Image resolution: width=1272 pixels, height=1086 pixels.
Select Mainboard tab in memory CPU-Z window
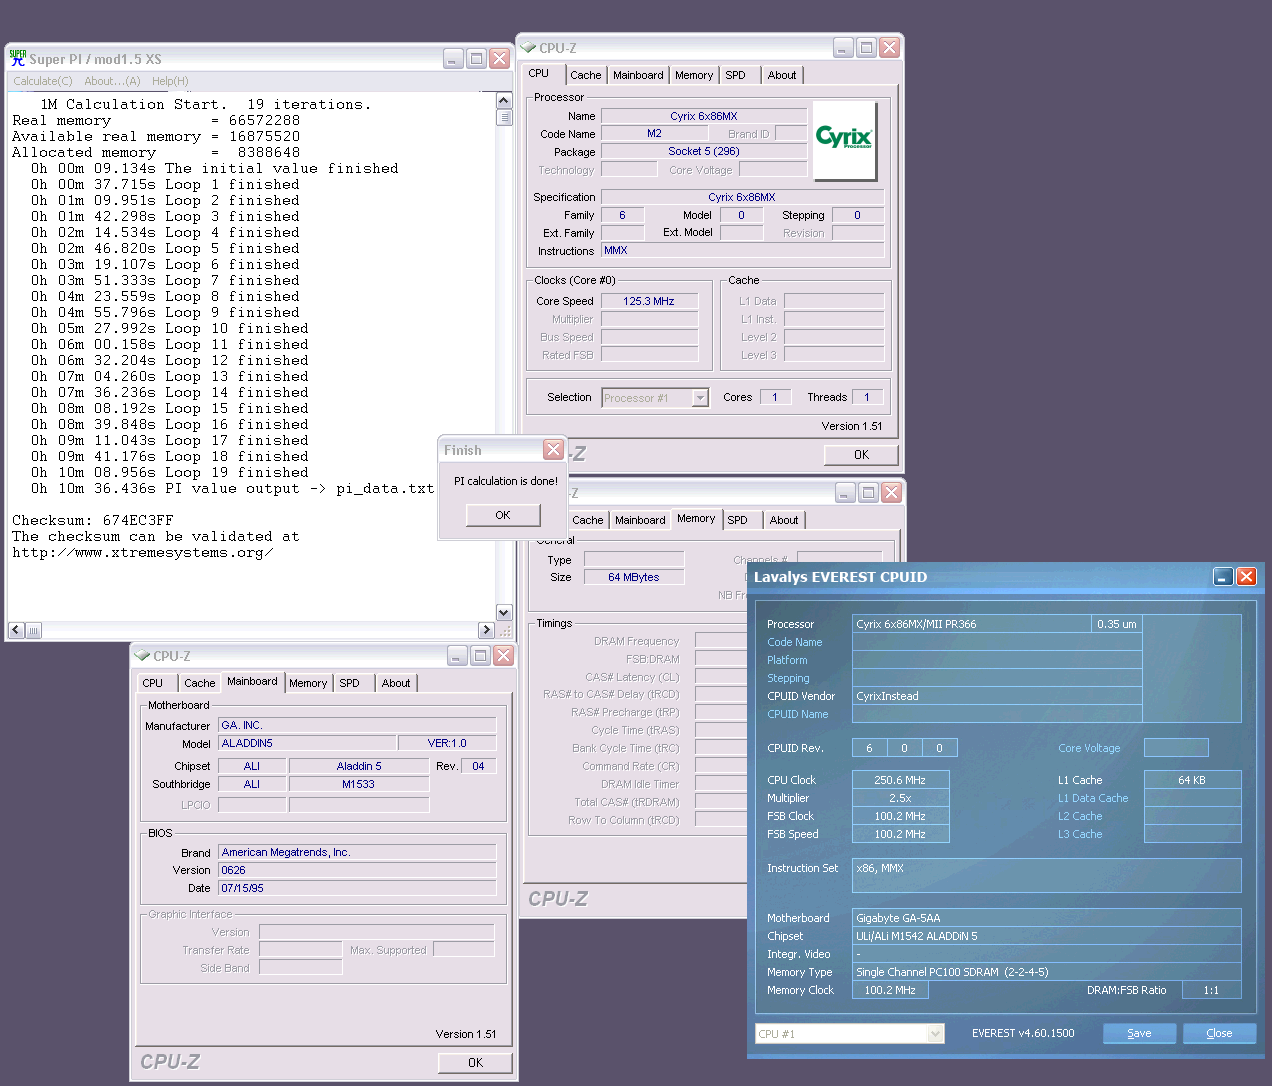tap(640, 520)
